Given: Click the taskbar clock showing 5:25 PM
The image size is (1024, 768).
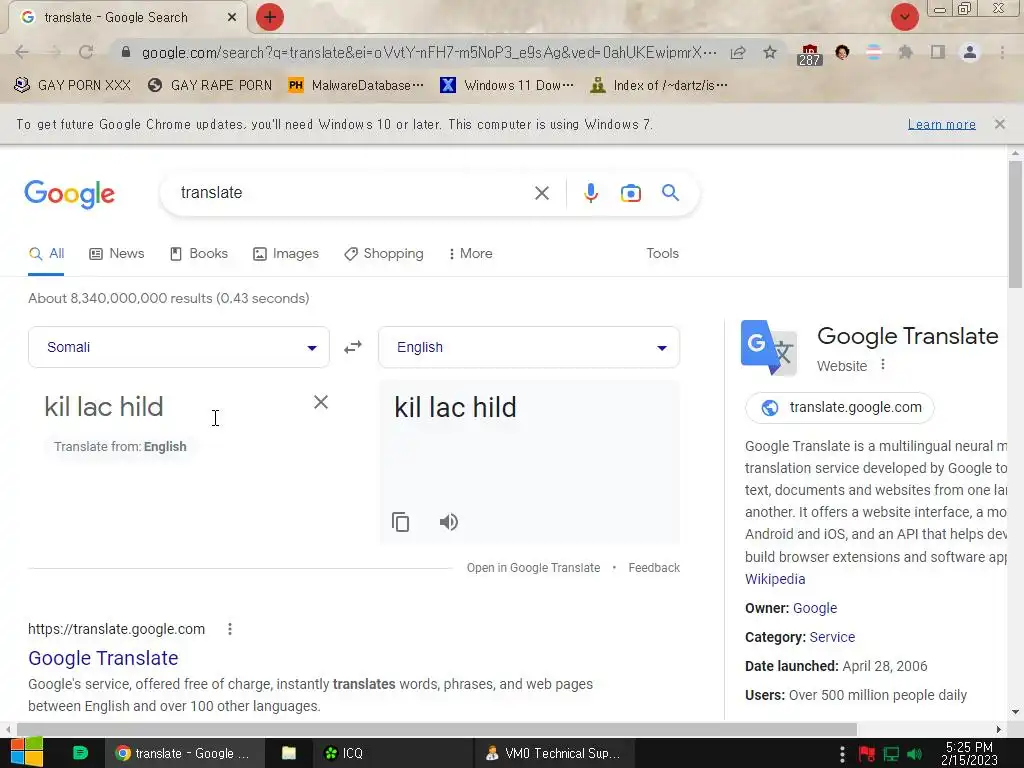Looking at the screenshot, I should [969, 753].
